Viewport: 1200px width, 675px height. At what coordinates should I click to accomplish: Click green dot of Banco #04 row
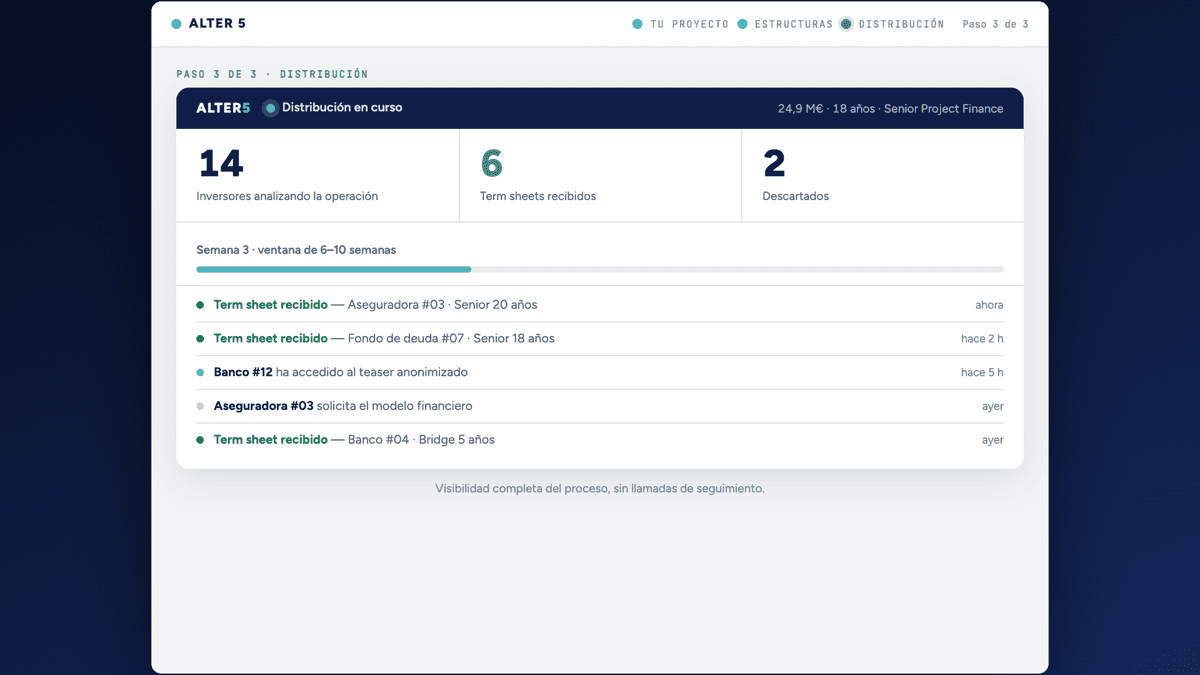pyautogui.click(x=200, y=440)
